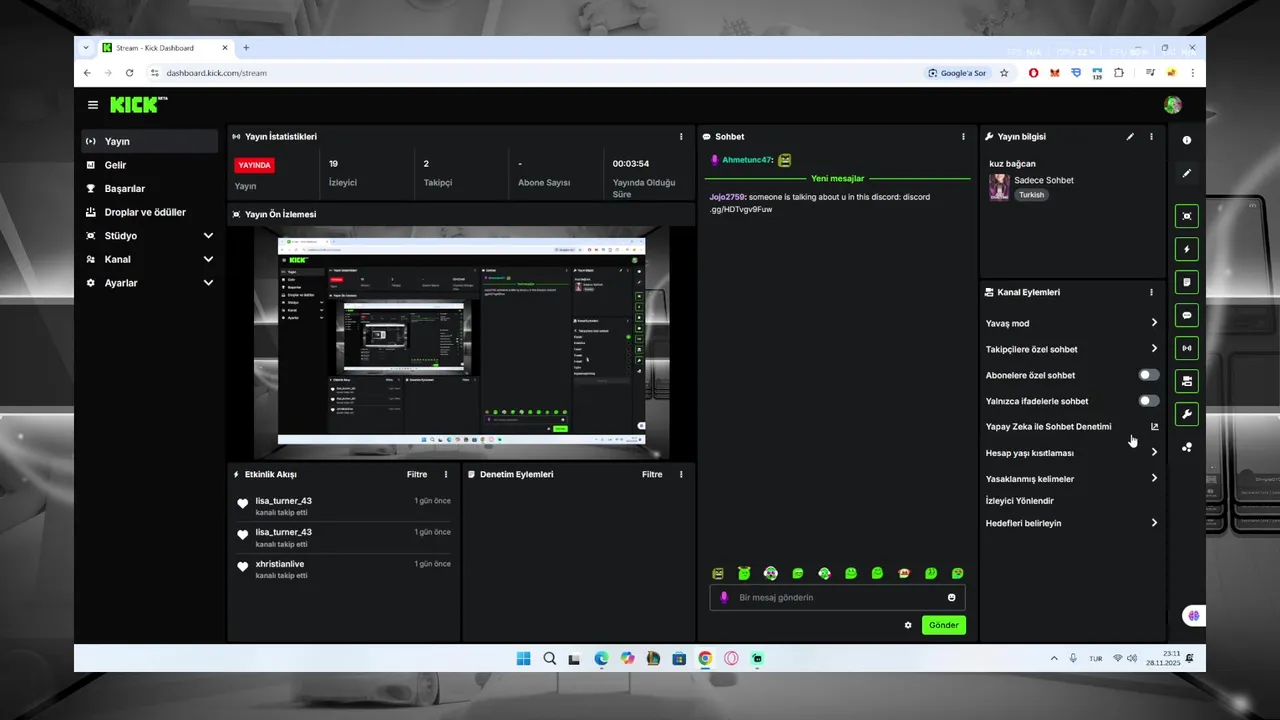
Task: Click İzleyici Yönlendir action
Action: [x=1020, y=501]
